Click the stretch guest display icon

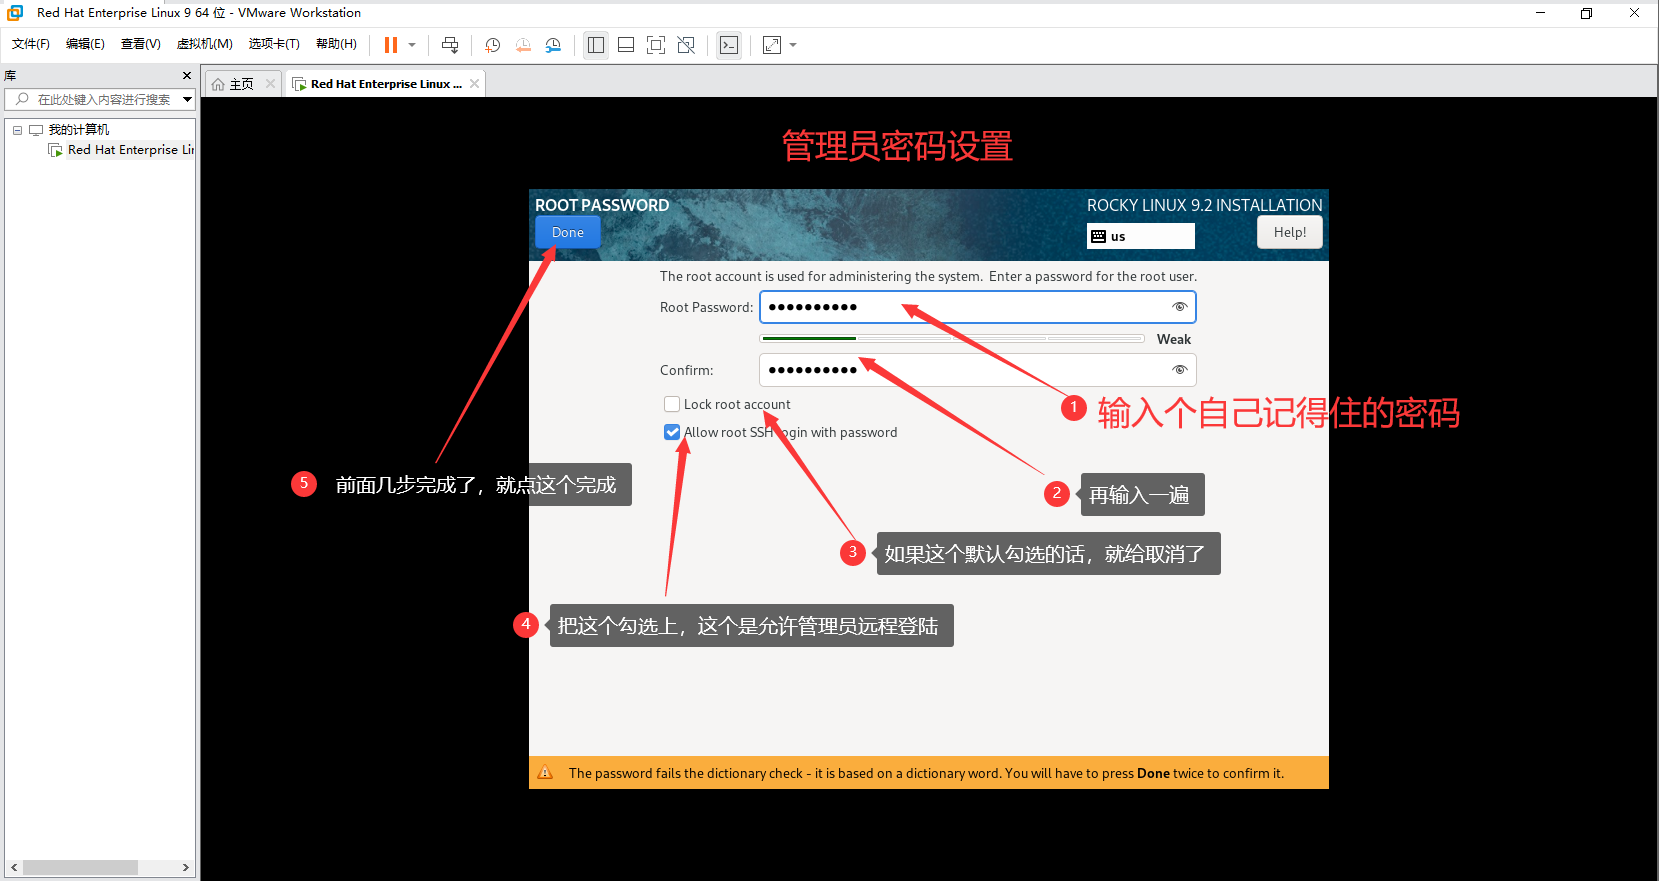772,45
